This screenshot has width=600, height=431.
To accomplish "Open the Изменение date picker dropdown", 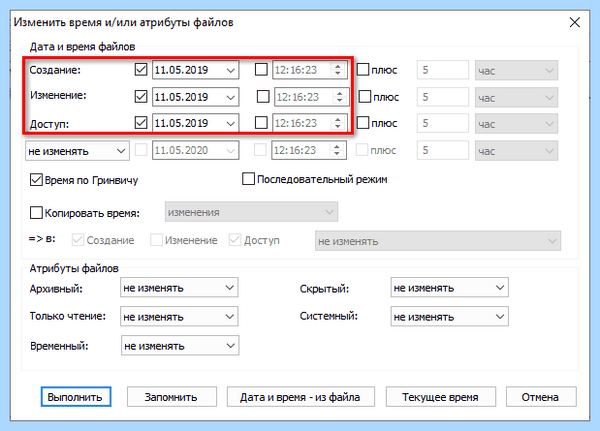I will coord(230,97).
